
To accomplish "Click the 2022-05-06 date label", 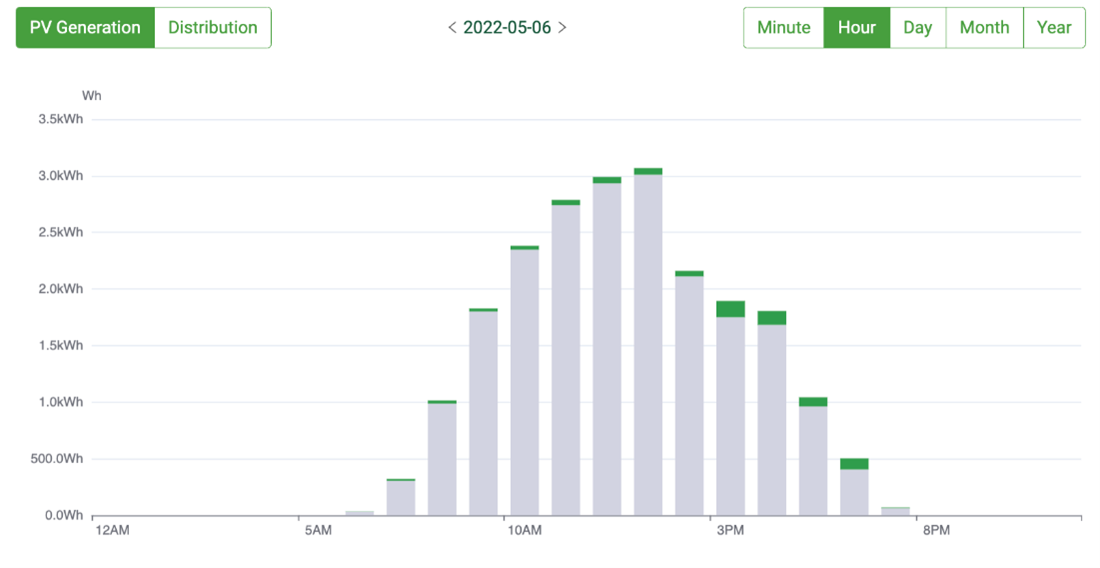I will point(507,28).
